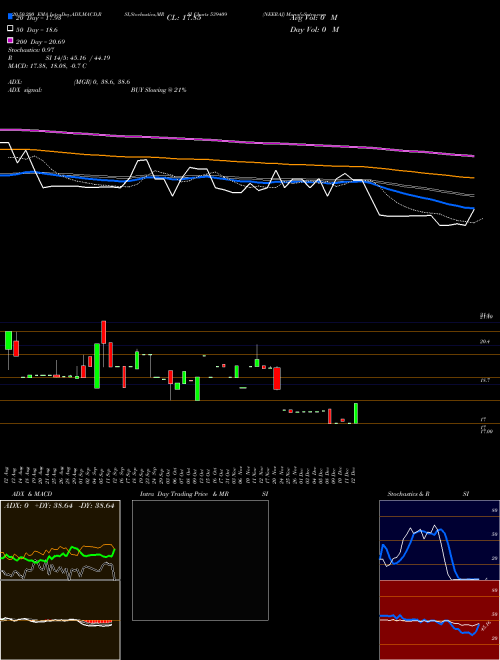Click the magenta 200-day moving average line

click(x=236, y=141)
